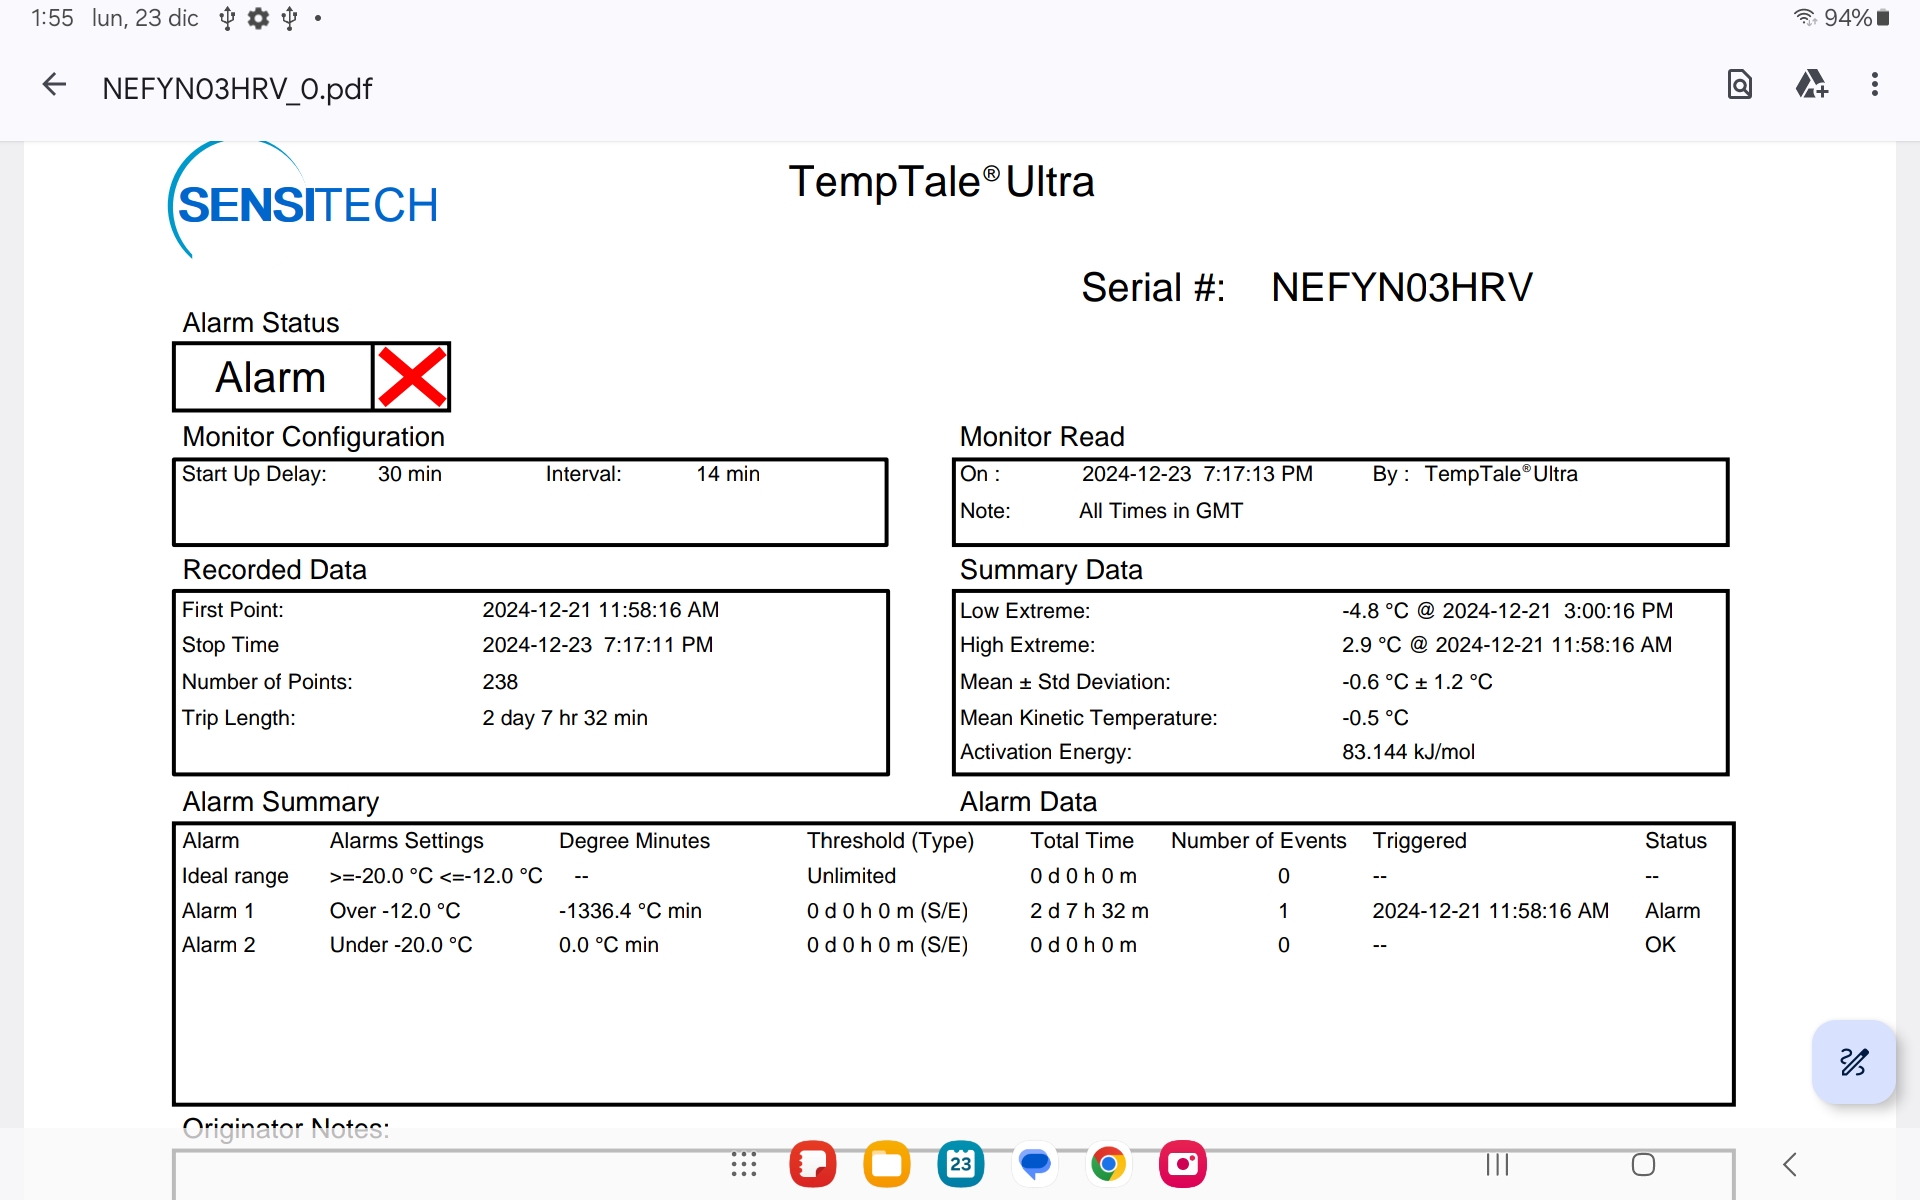Click the Summary Data section heading
Viewport: 1920px width, 1200px height.
1051,570
